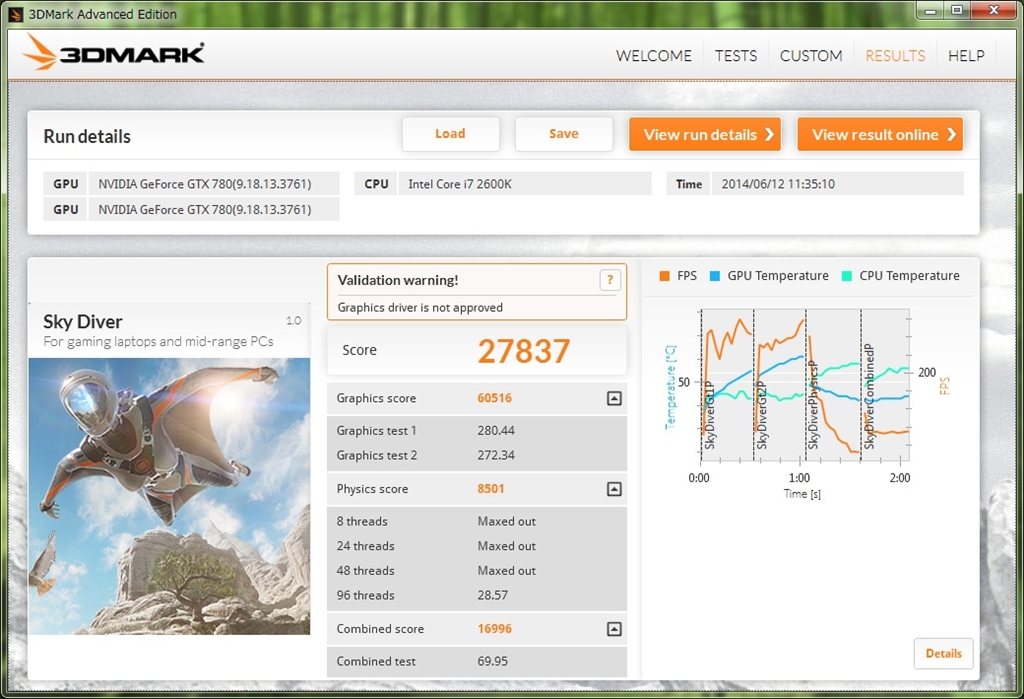Minimize the 3DMark window
This screenshot has width=1024, height=699.
point(931,10)
